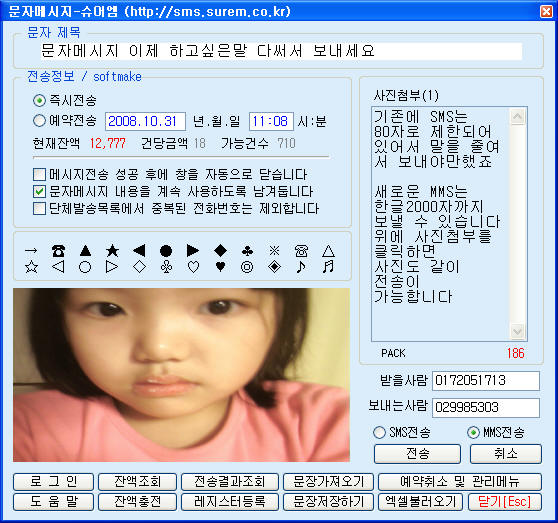This screenshot has height=523, width=558.
Task: Insert the outlined star symbol
Action: 31,267
